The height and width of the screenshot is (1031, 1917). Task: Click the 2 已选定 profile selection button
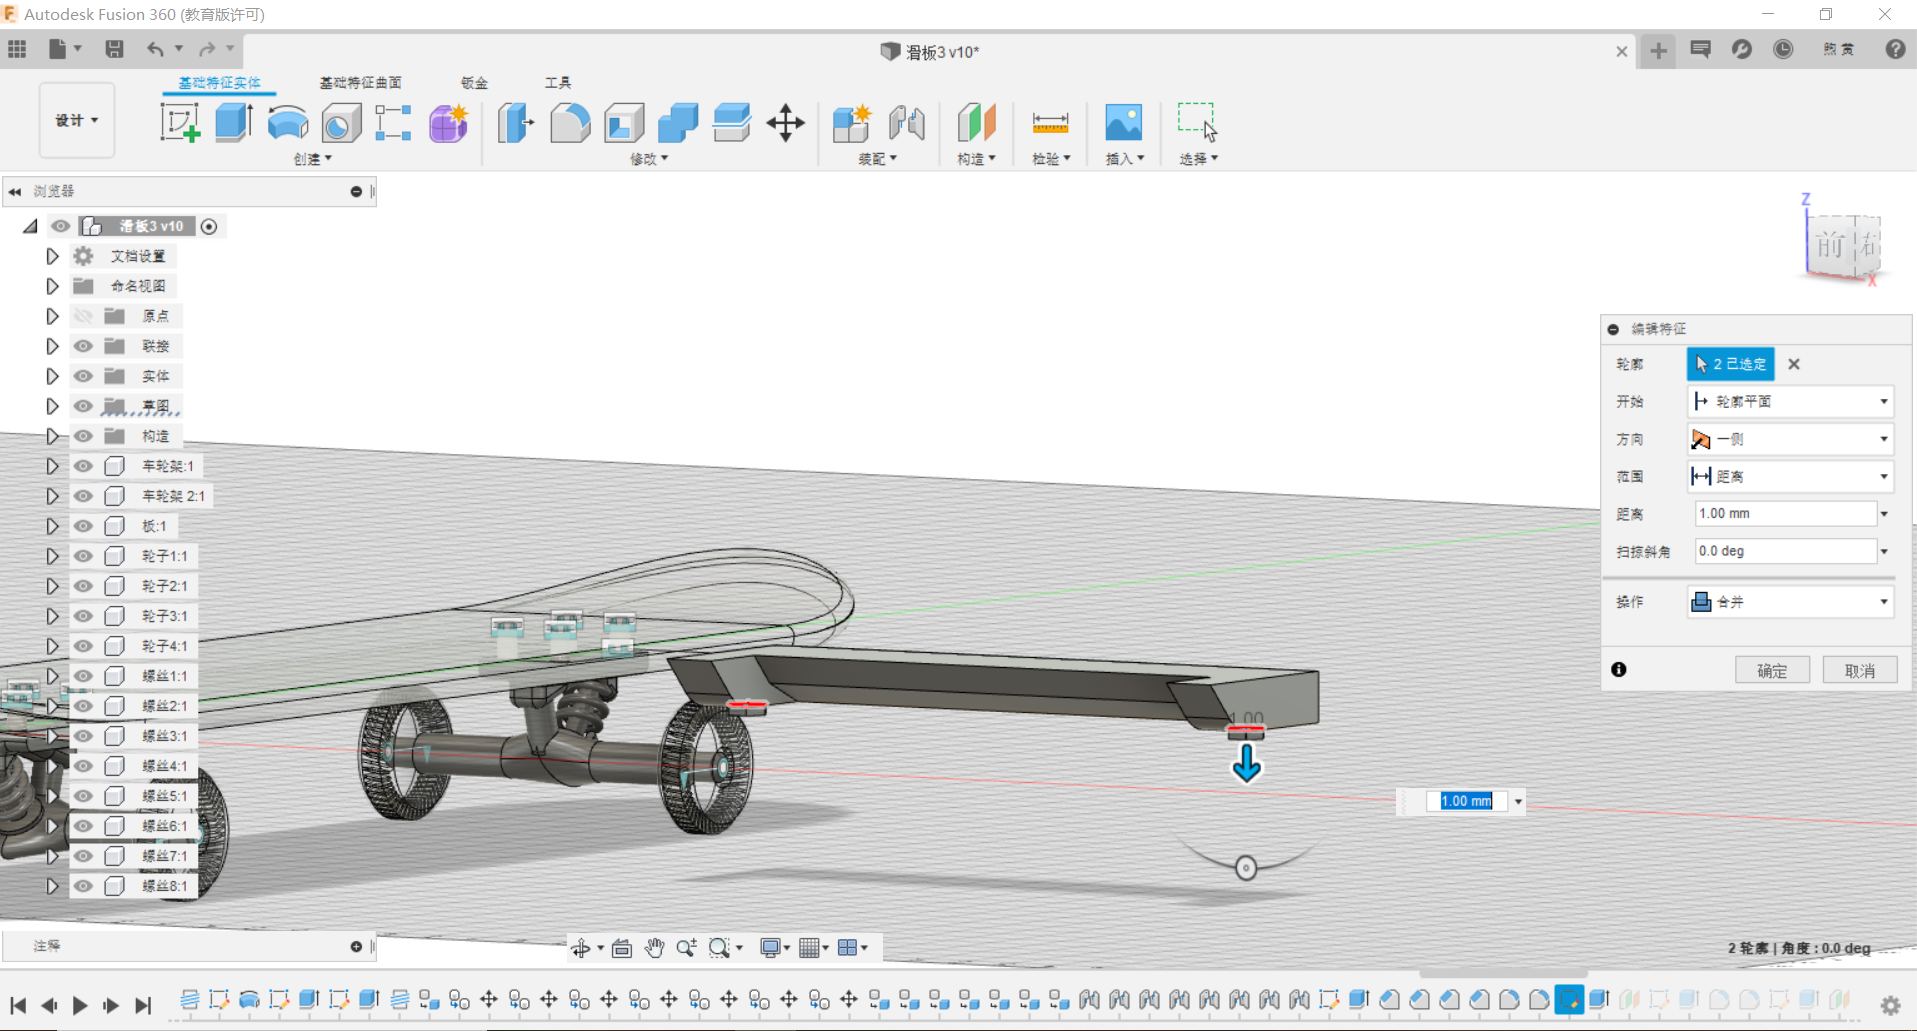pos(1731,364)
